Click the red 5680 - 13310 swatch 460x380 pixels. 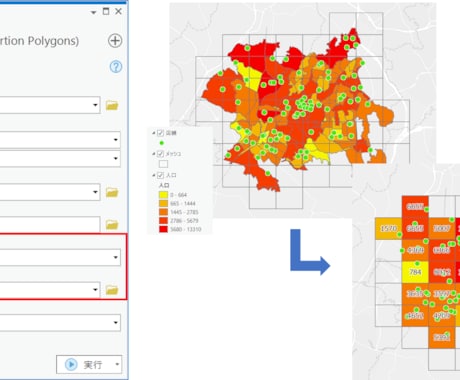(x=163, y=229)
